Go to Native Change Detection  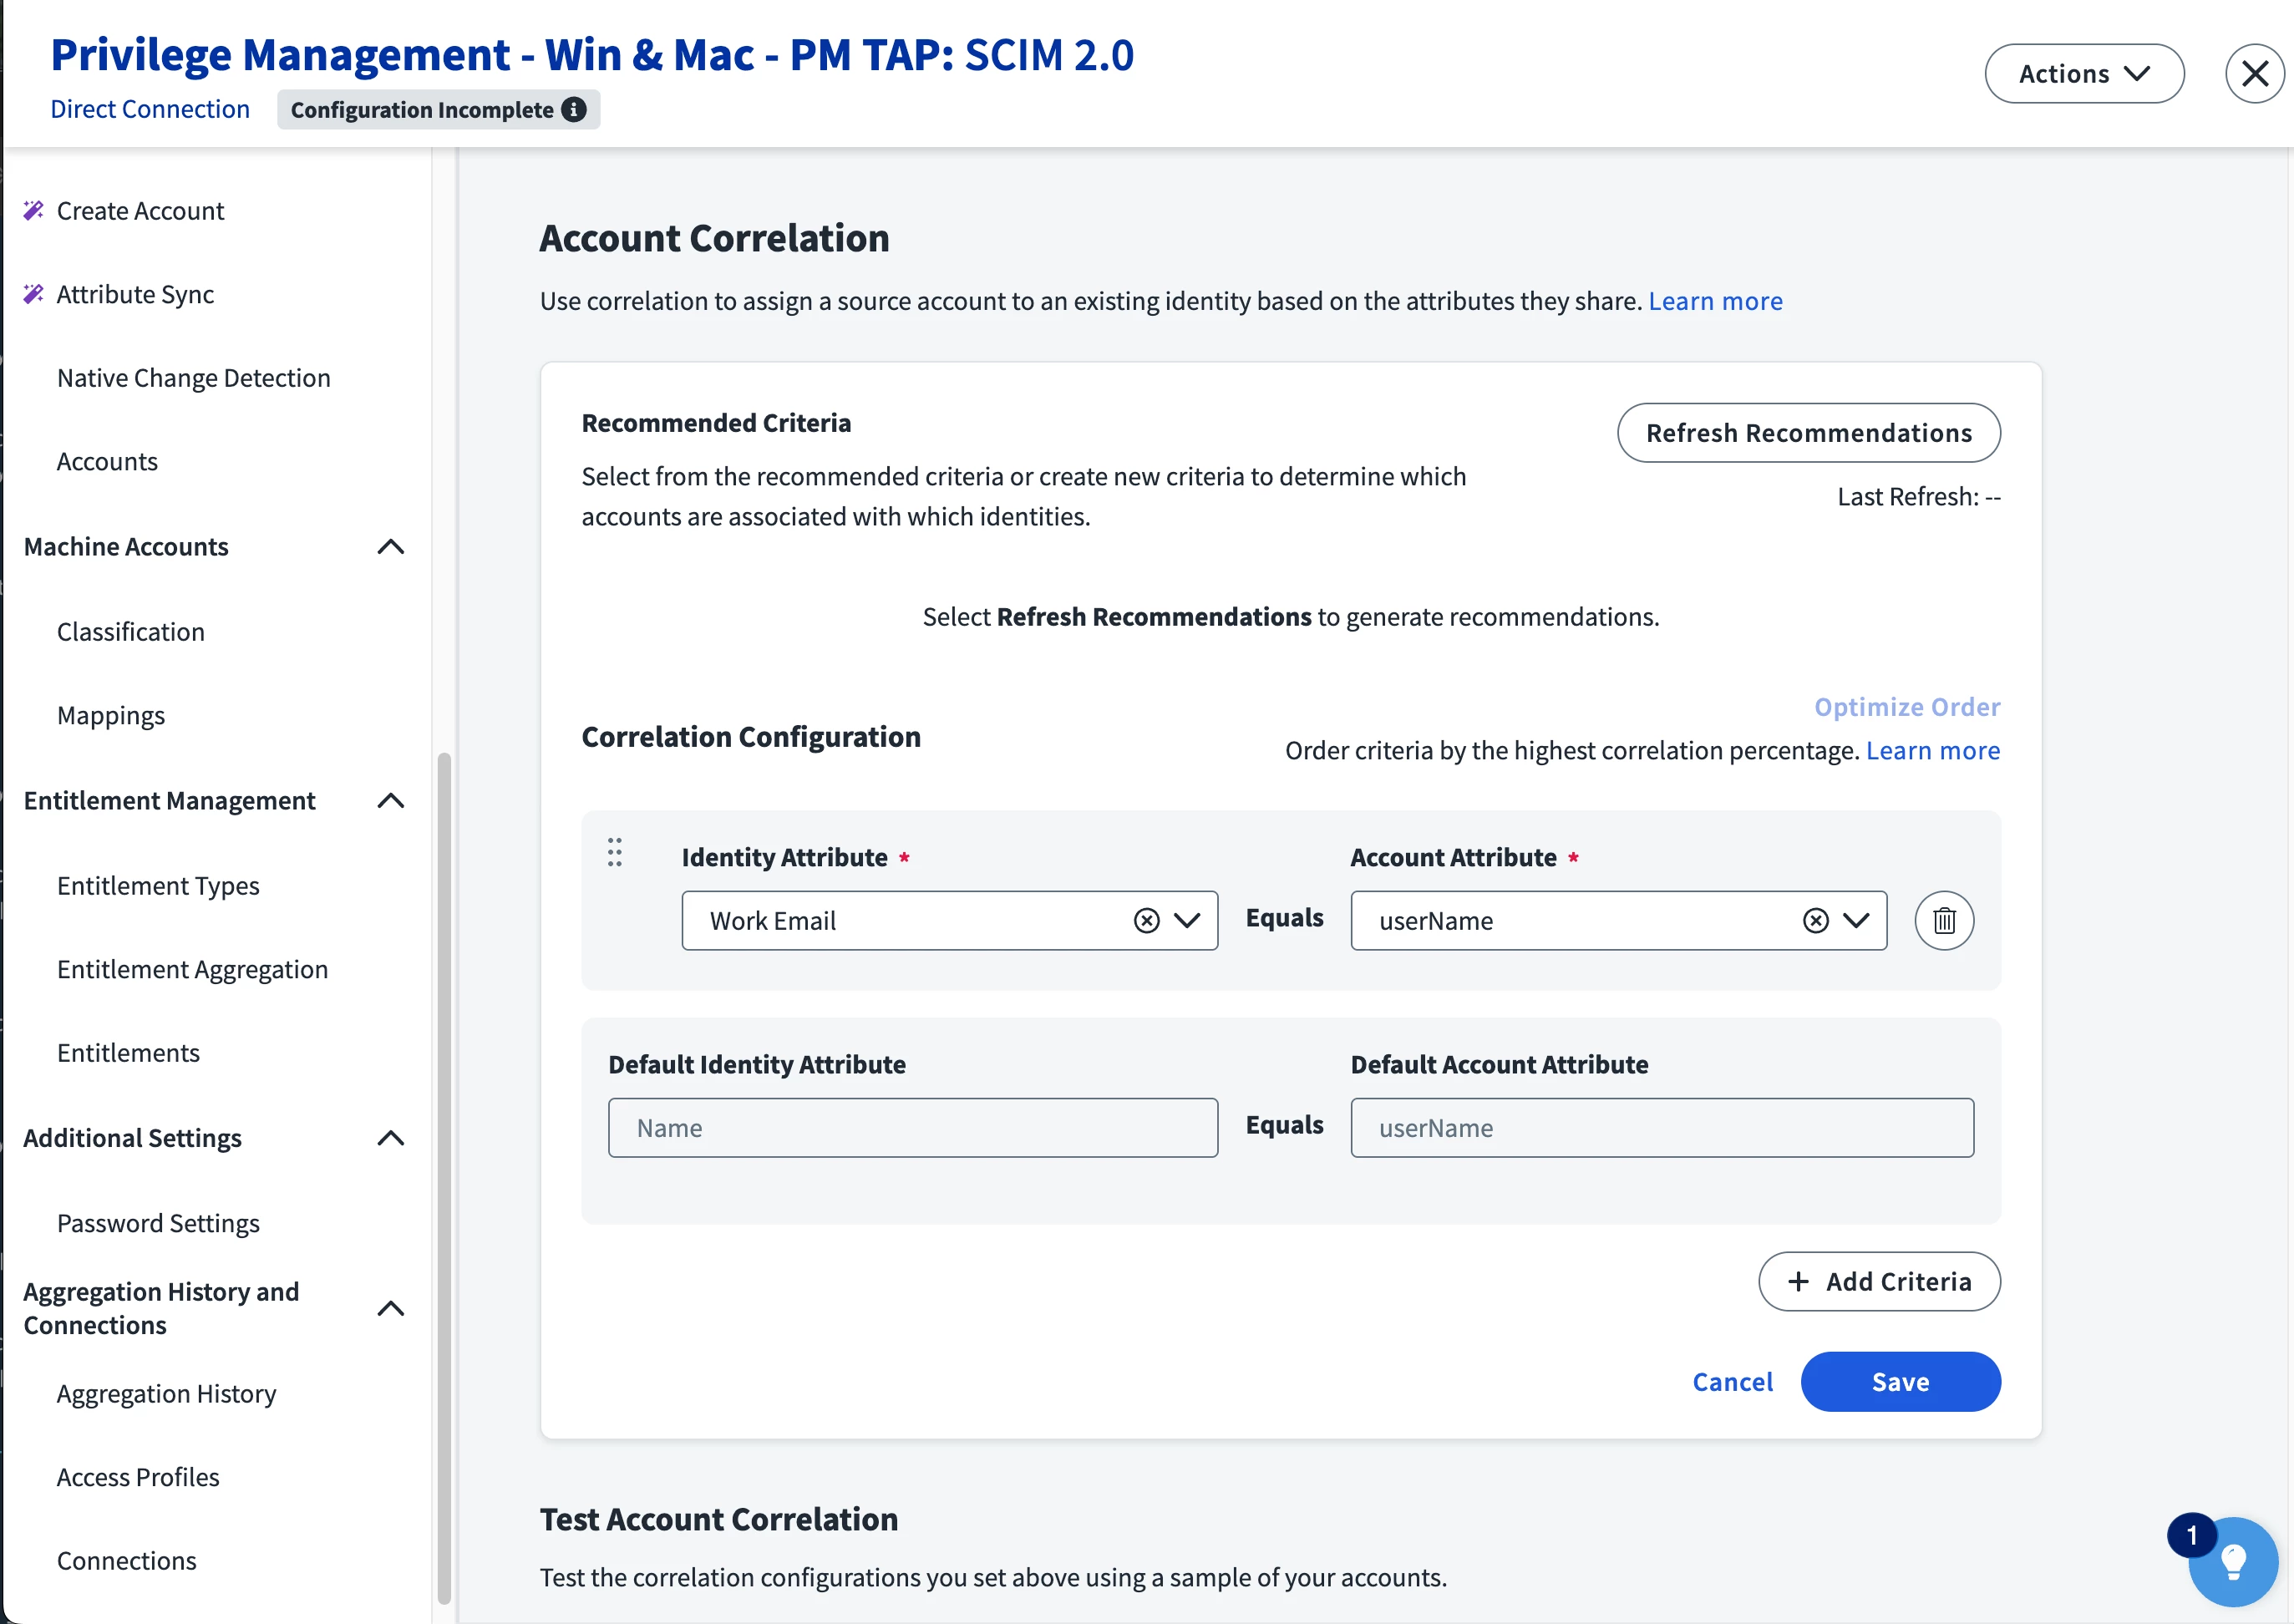[193, 378]
